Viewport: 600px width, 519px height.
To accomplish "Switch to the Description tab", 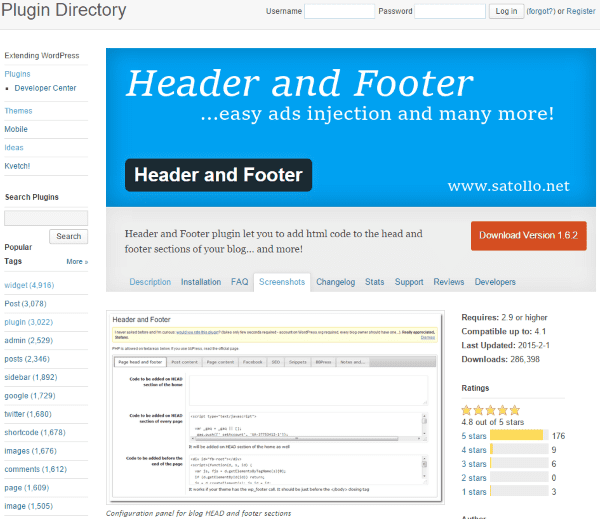I will pyautogui.click(x=150, y=282).
